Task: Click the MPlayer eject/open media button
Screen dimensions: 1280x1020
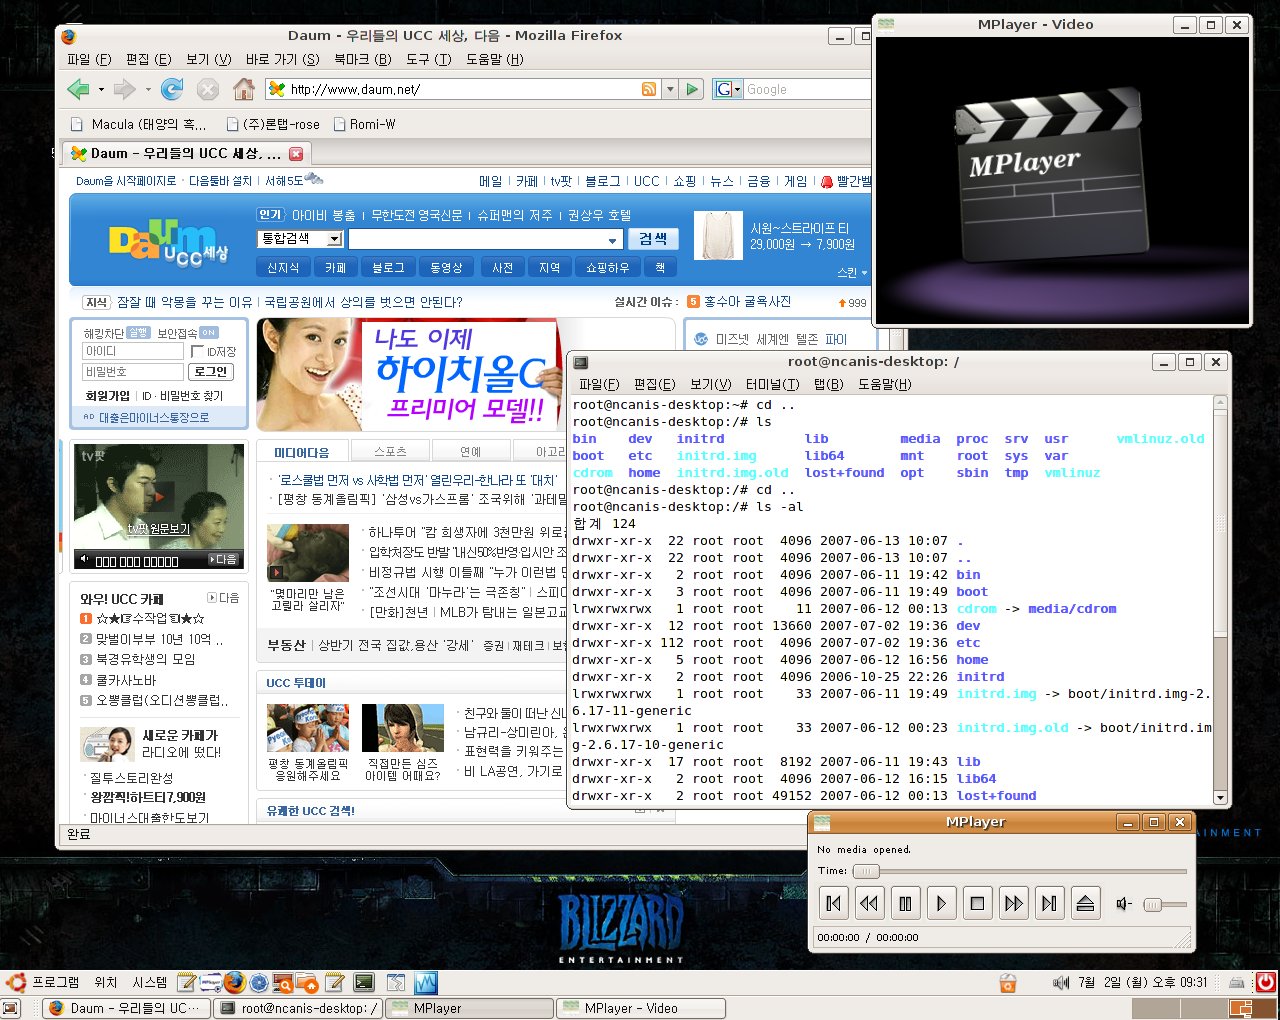Action: coord(1085,904)
